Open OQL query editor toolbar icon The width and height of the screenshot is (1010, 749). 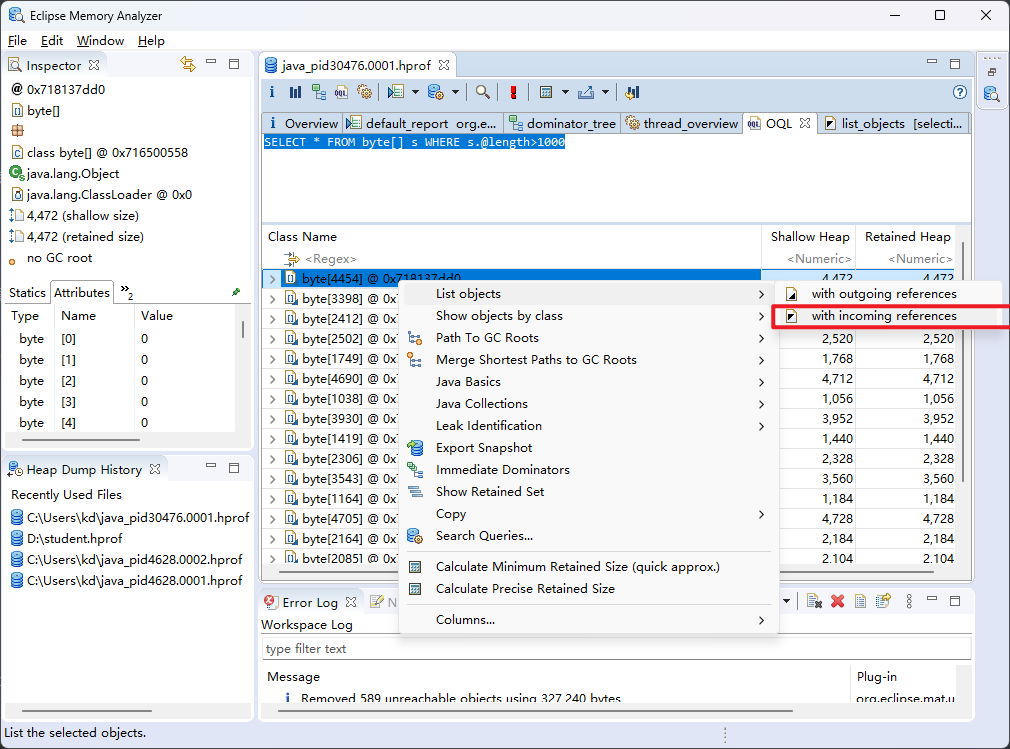click(341, 92)
